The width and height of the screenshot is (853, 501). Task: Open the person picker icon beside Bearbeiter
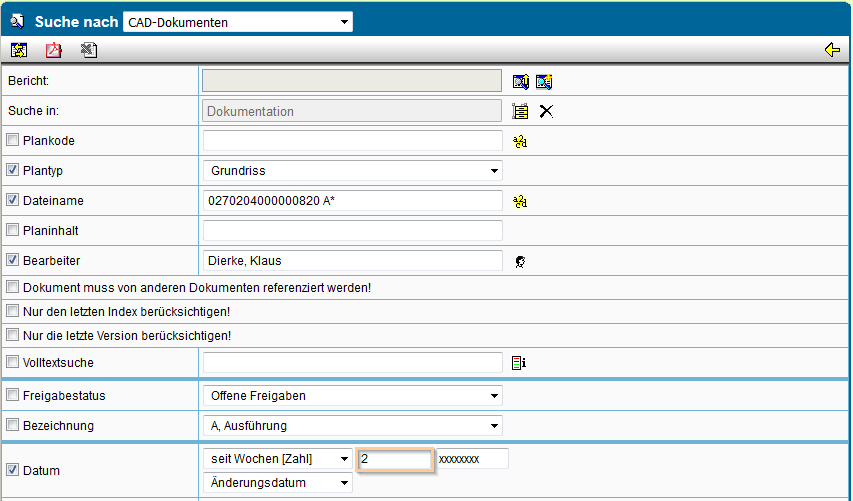tap(520, 262)
